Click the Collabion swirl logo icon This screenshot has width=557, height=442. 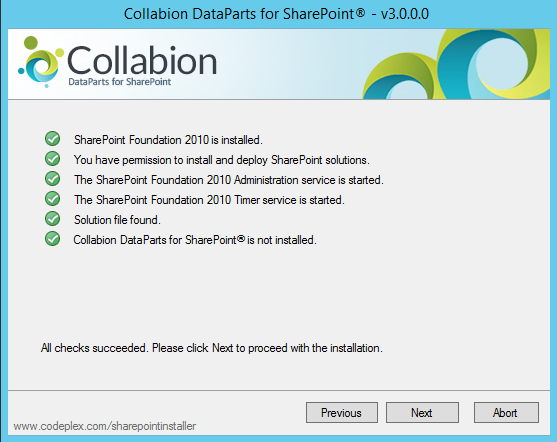[x=41, y=62]
